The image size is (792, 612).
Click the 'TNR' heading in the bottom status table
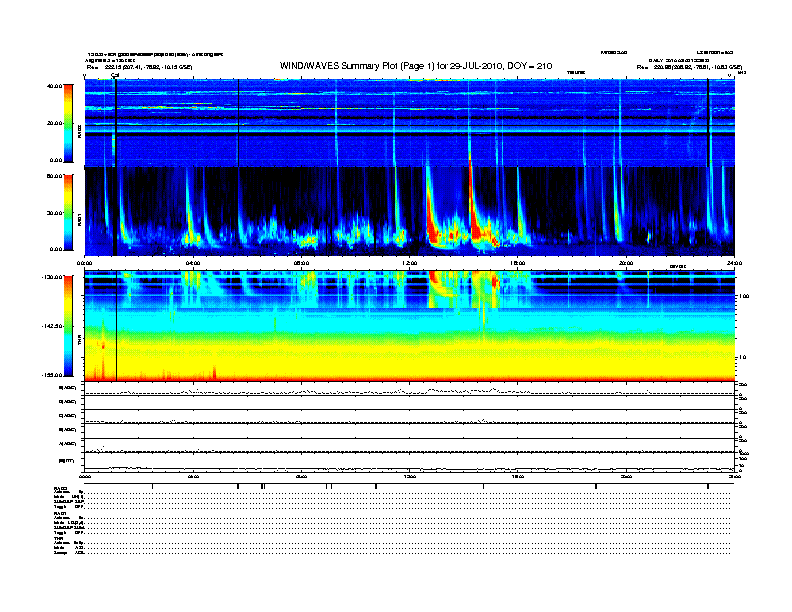coord(58,539)
